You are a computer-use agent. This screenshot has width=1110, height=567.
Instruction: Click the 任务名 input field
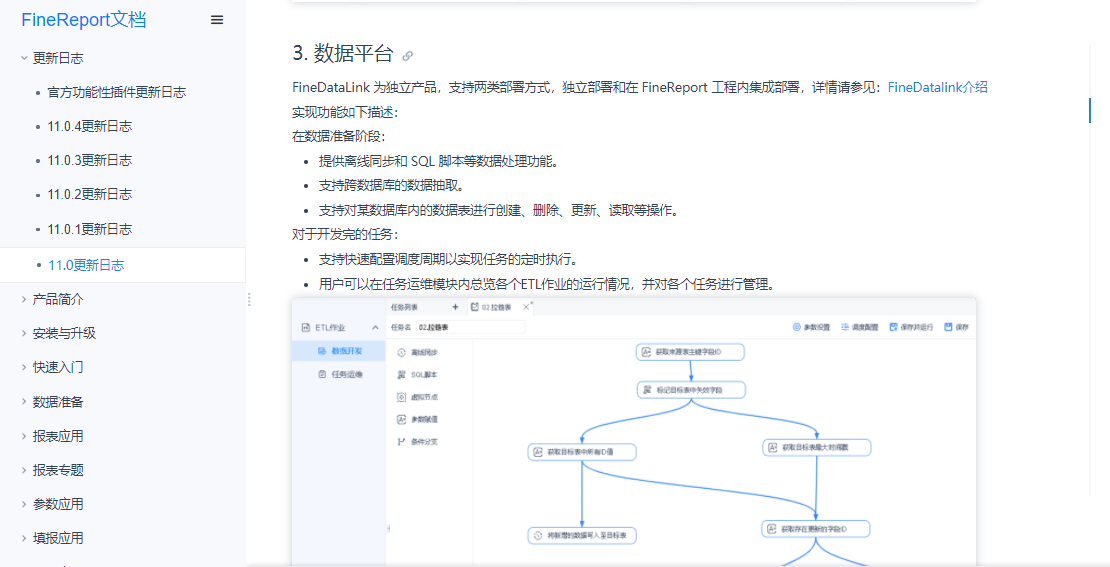[x=470, y=327]
